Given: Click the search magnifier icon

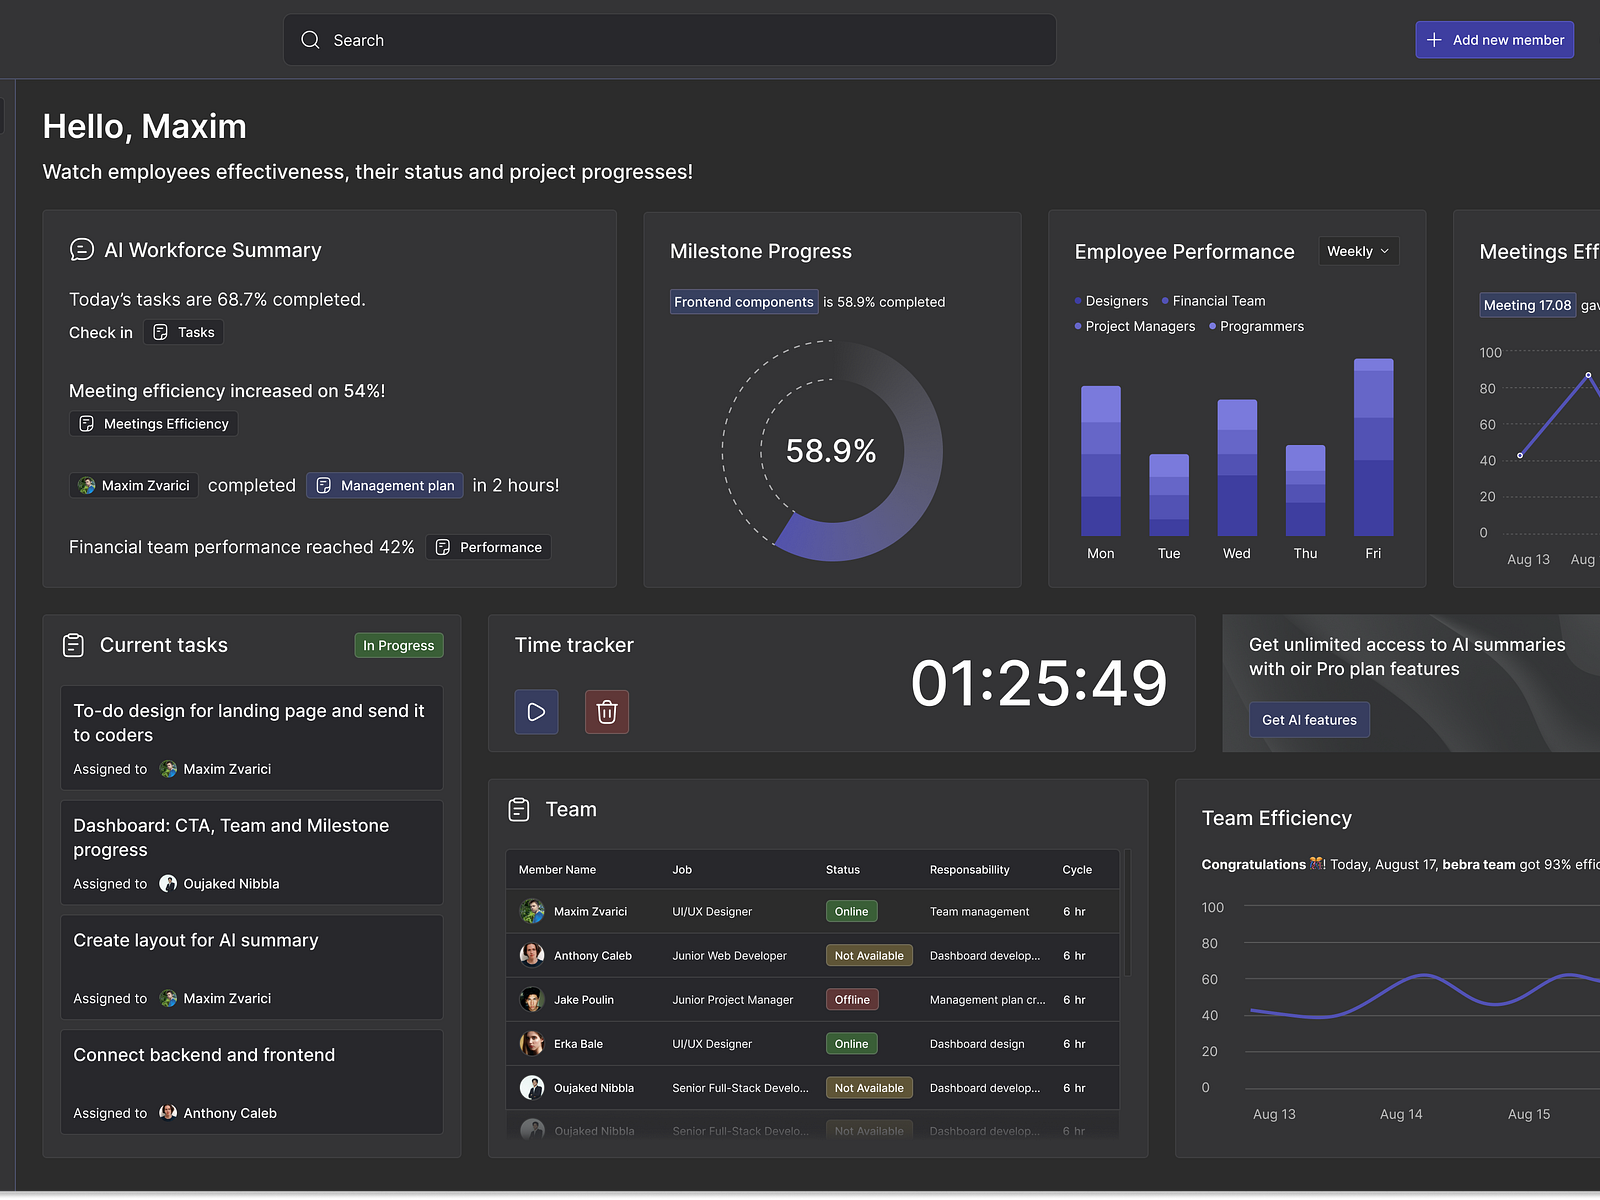Looking at the screenshot, I should [310, 40].
